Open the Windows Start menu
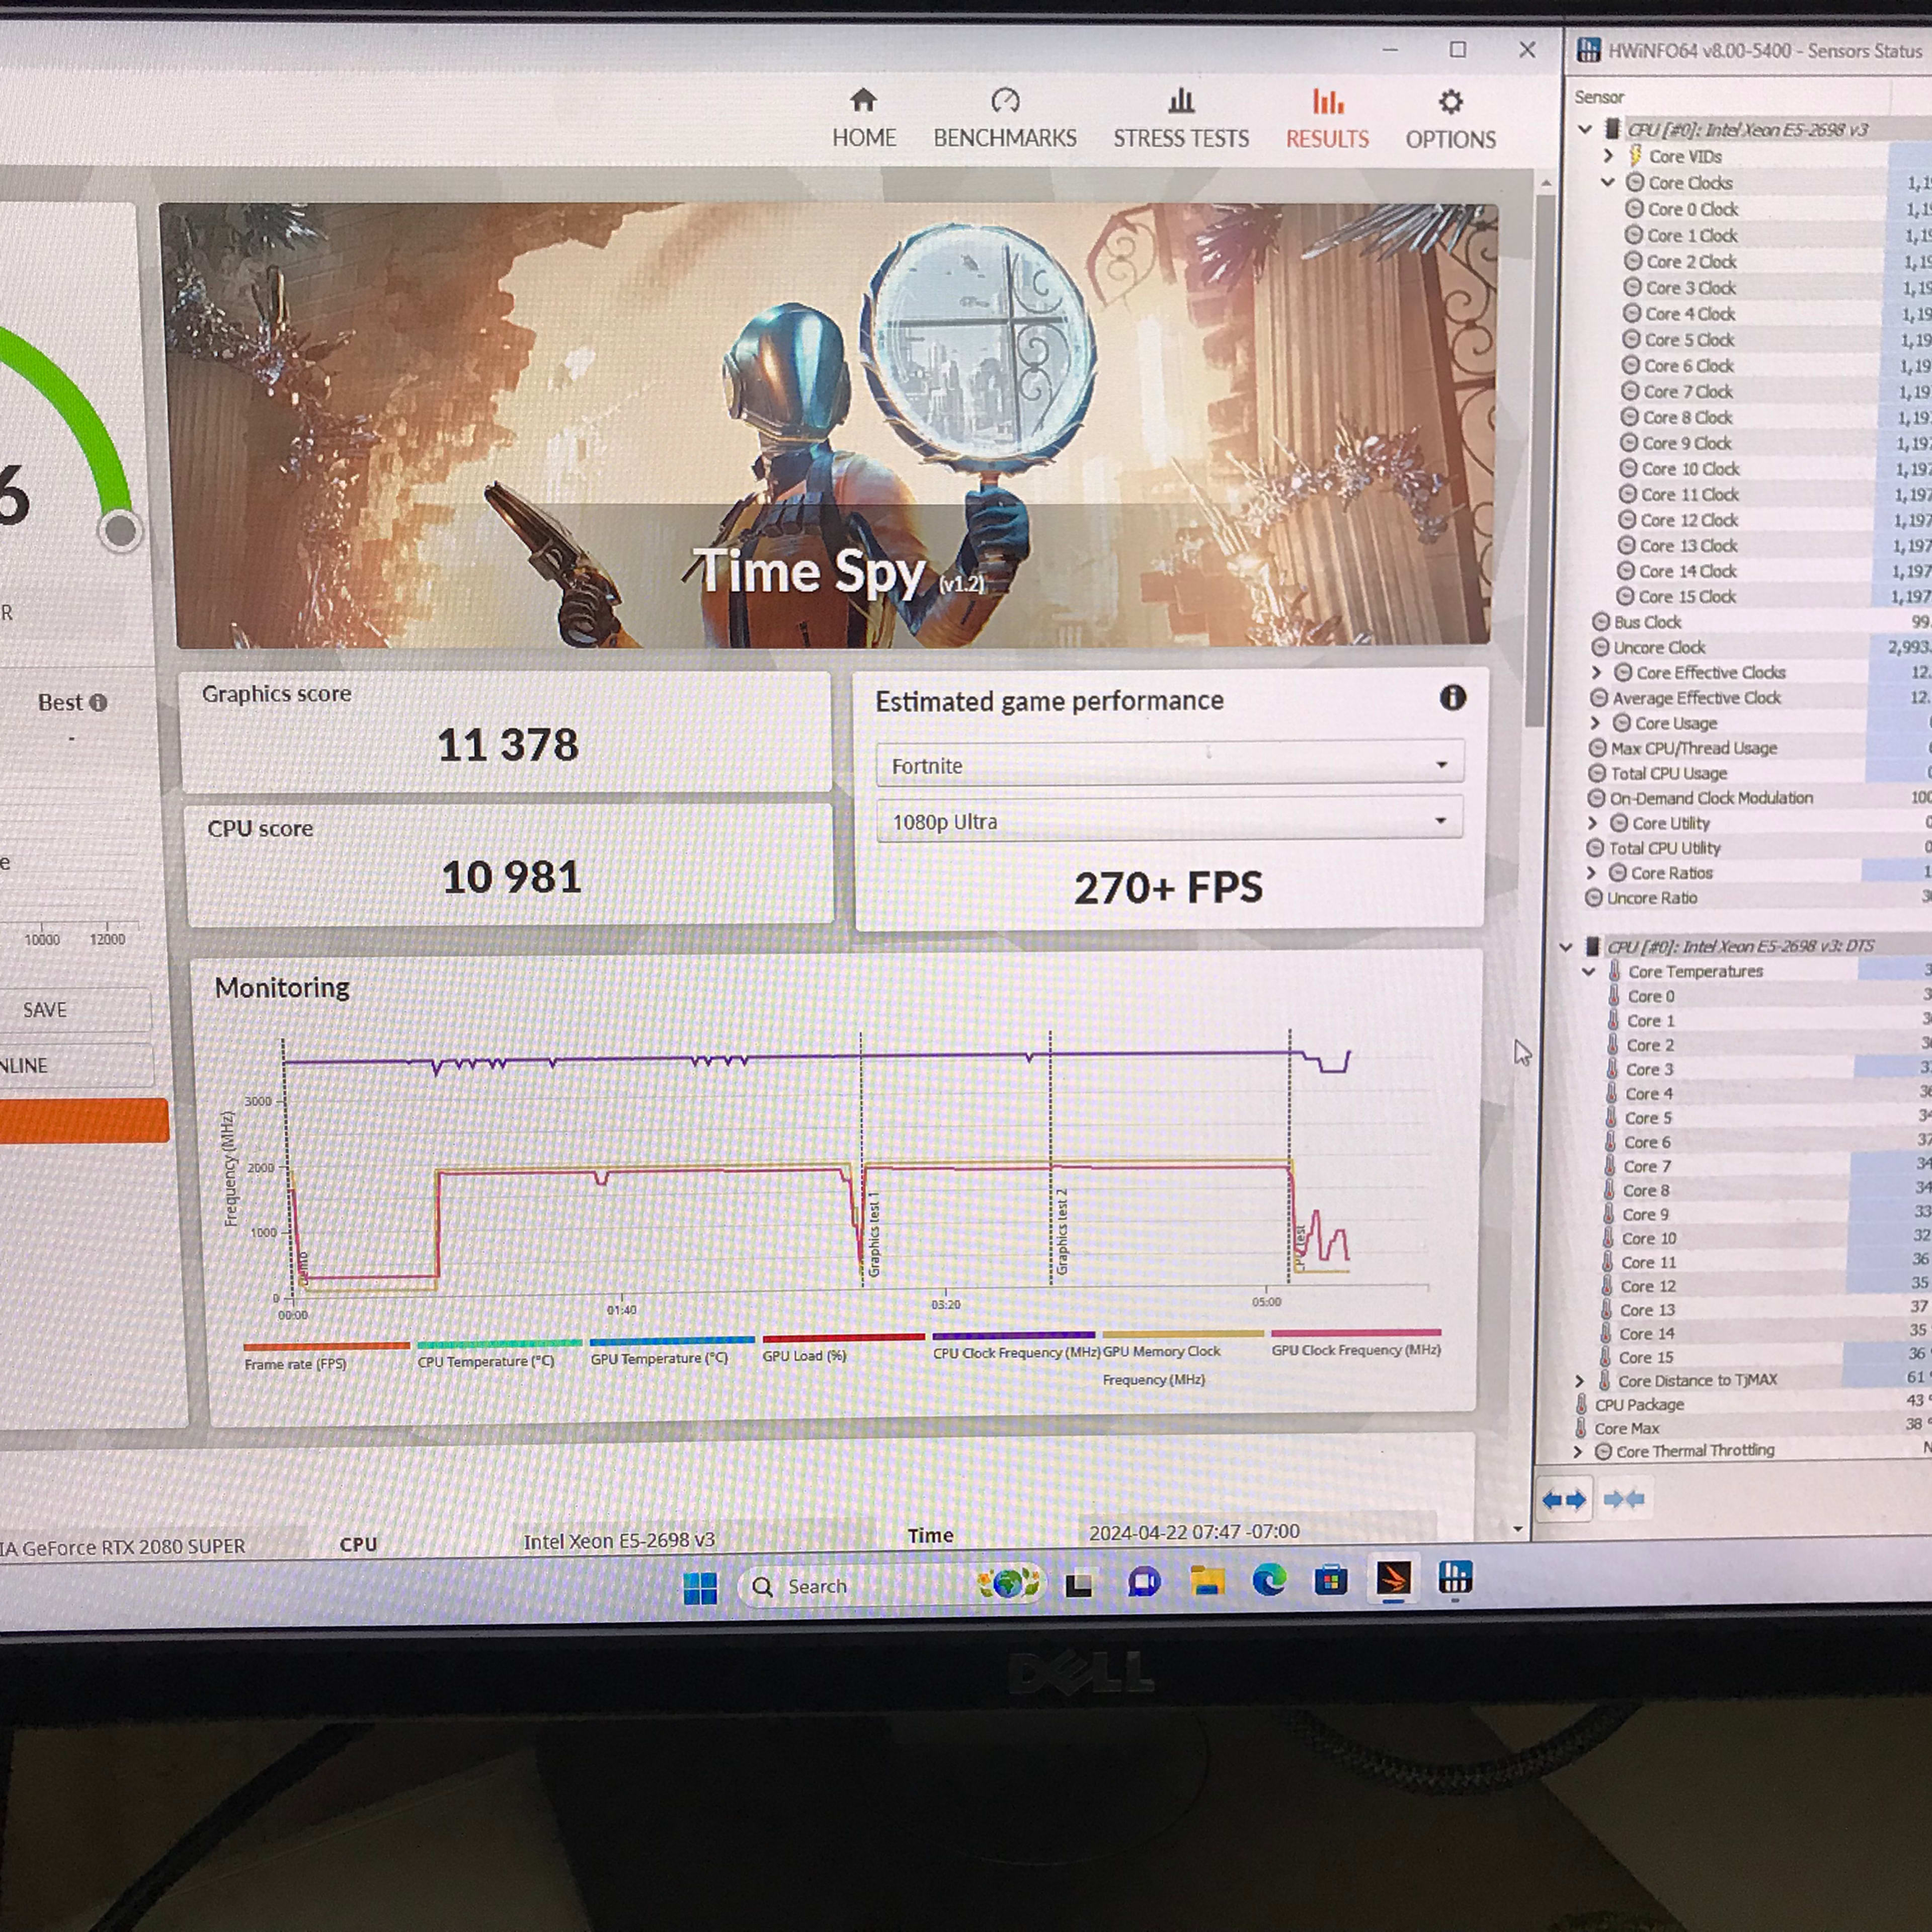Viewport: 1932px width, 1932px height. tap(700, 1587)
